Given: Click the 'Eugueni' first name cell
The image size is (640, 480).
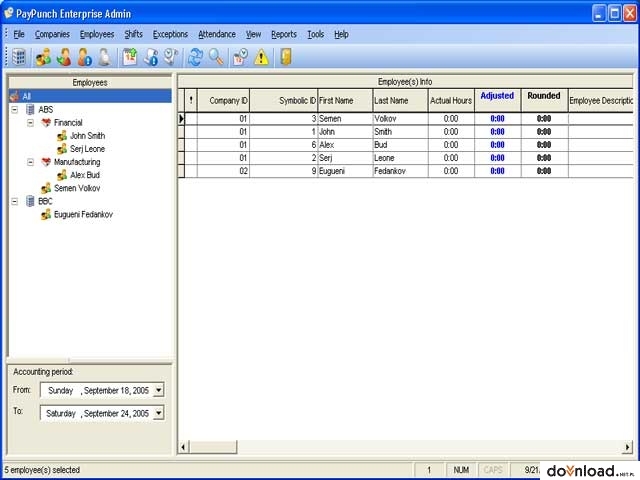Looking at the screenshot, I should tap(345, 171).
